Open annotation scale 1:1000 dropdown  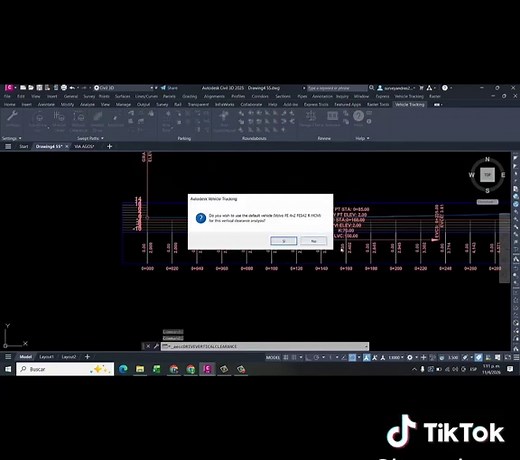pos(396,357)
